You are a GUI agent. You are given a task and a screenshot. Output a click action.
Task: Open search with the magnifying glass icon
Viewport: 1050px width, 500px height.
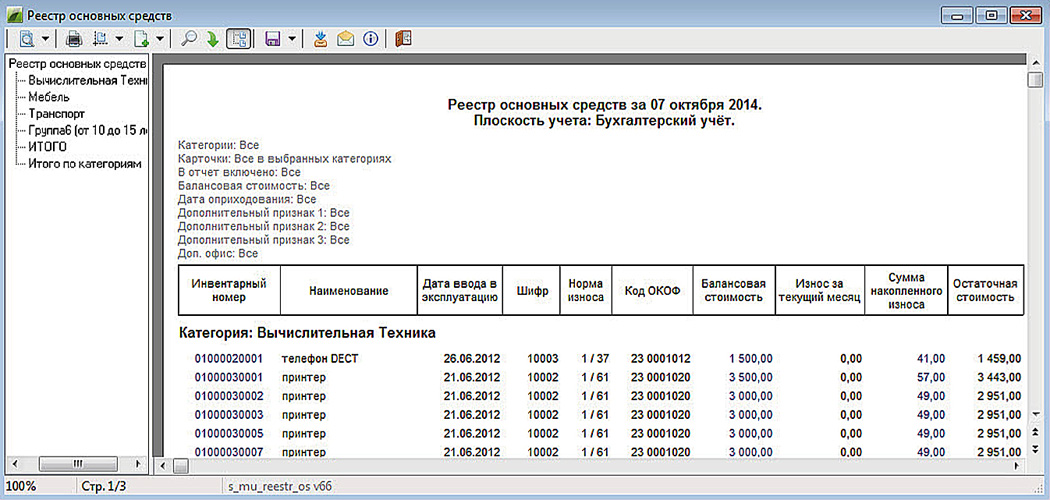(x=189, y=39)
